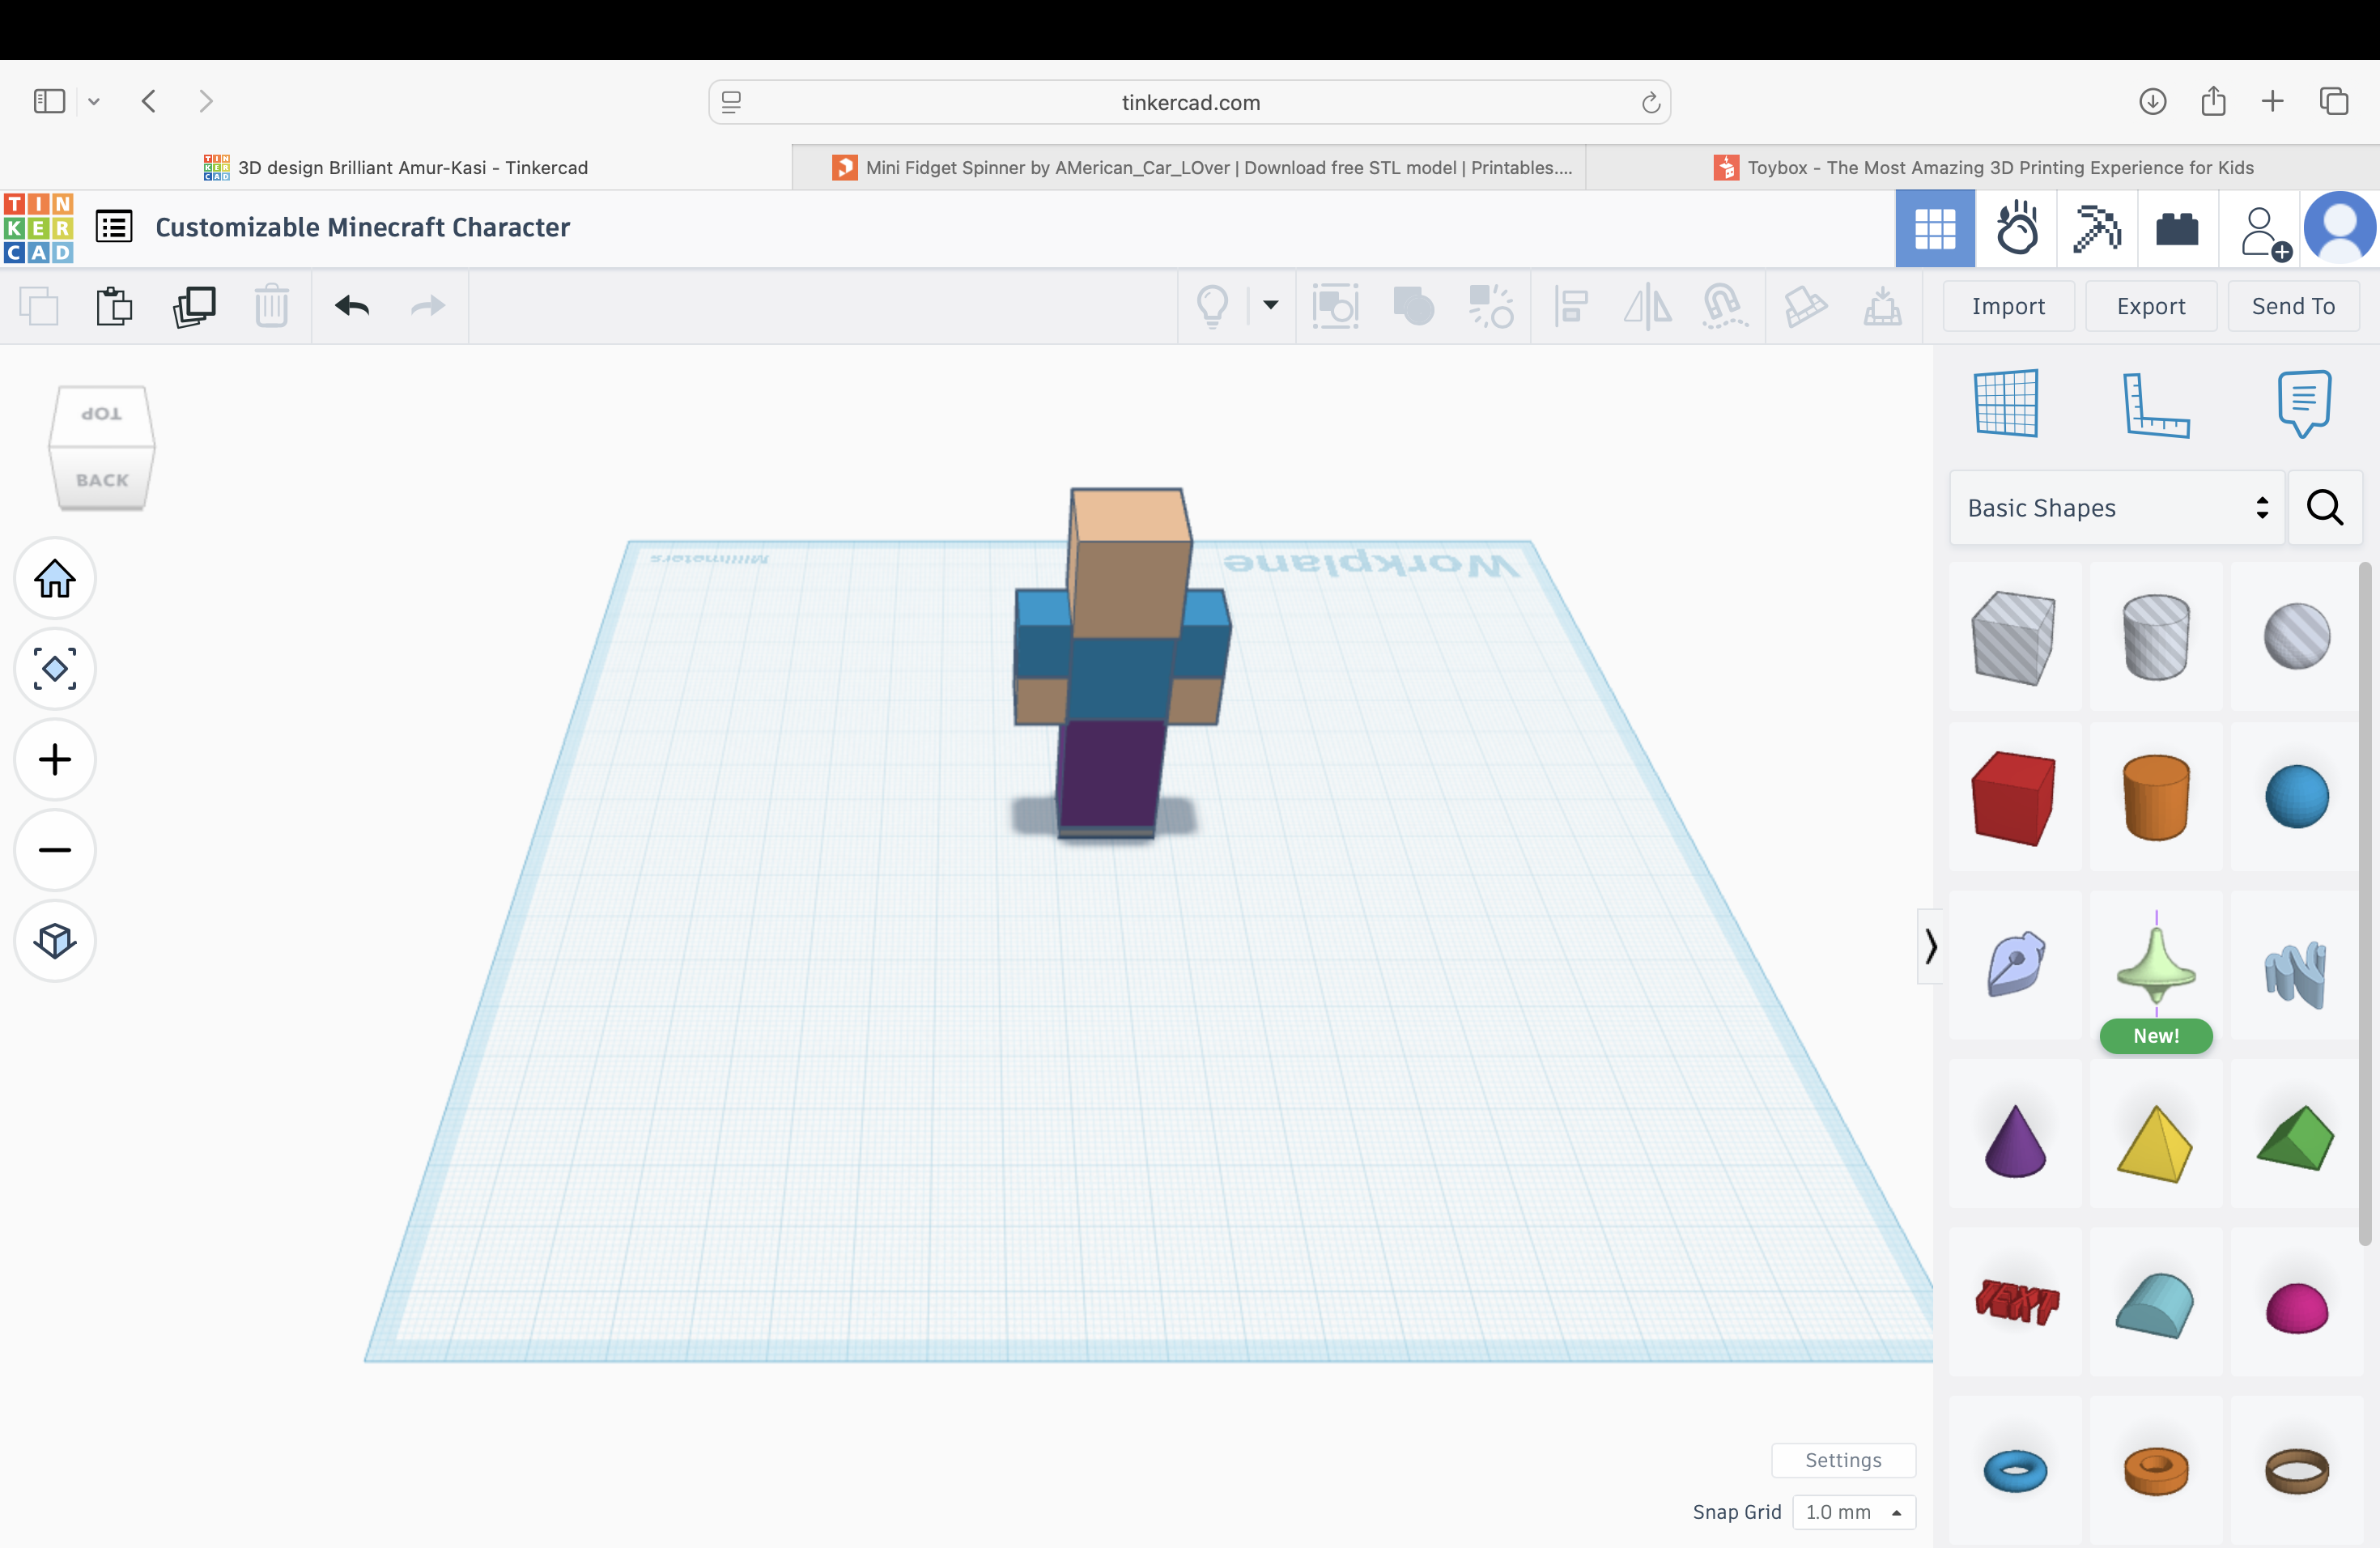
Task: Toggle the orthographic perspective cube icon
Action: tap(55, 940)
